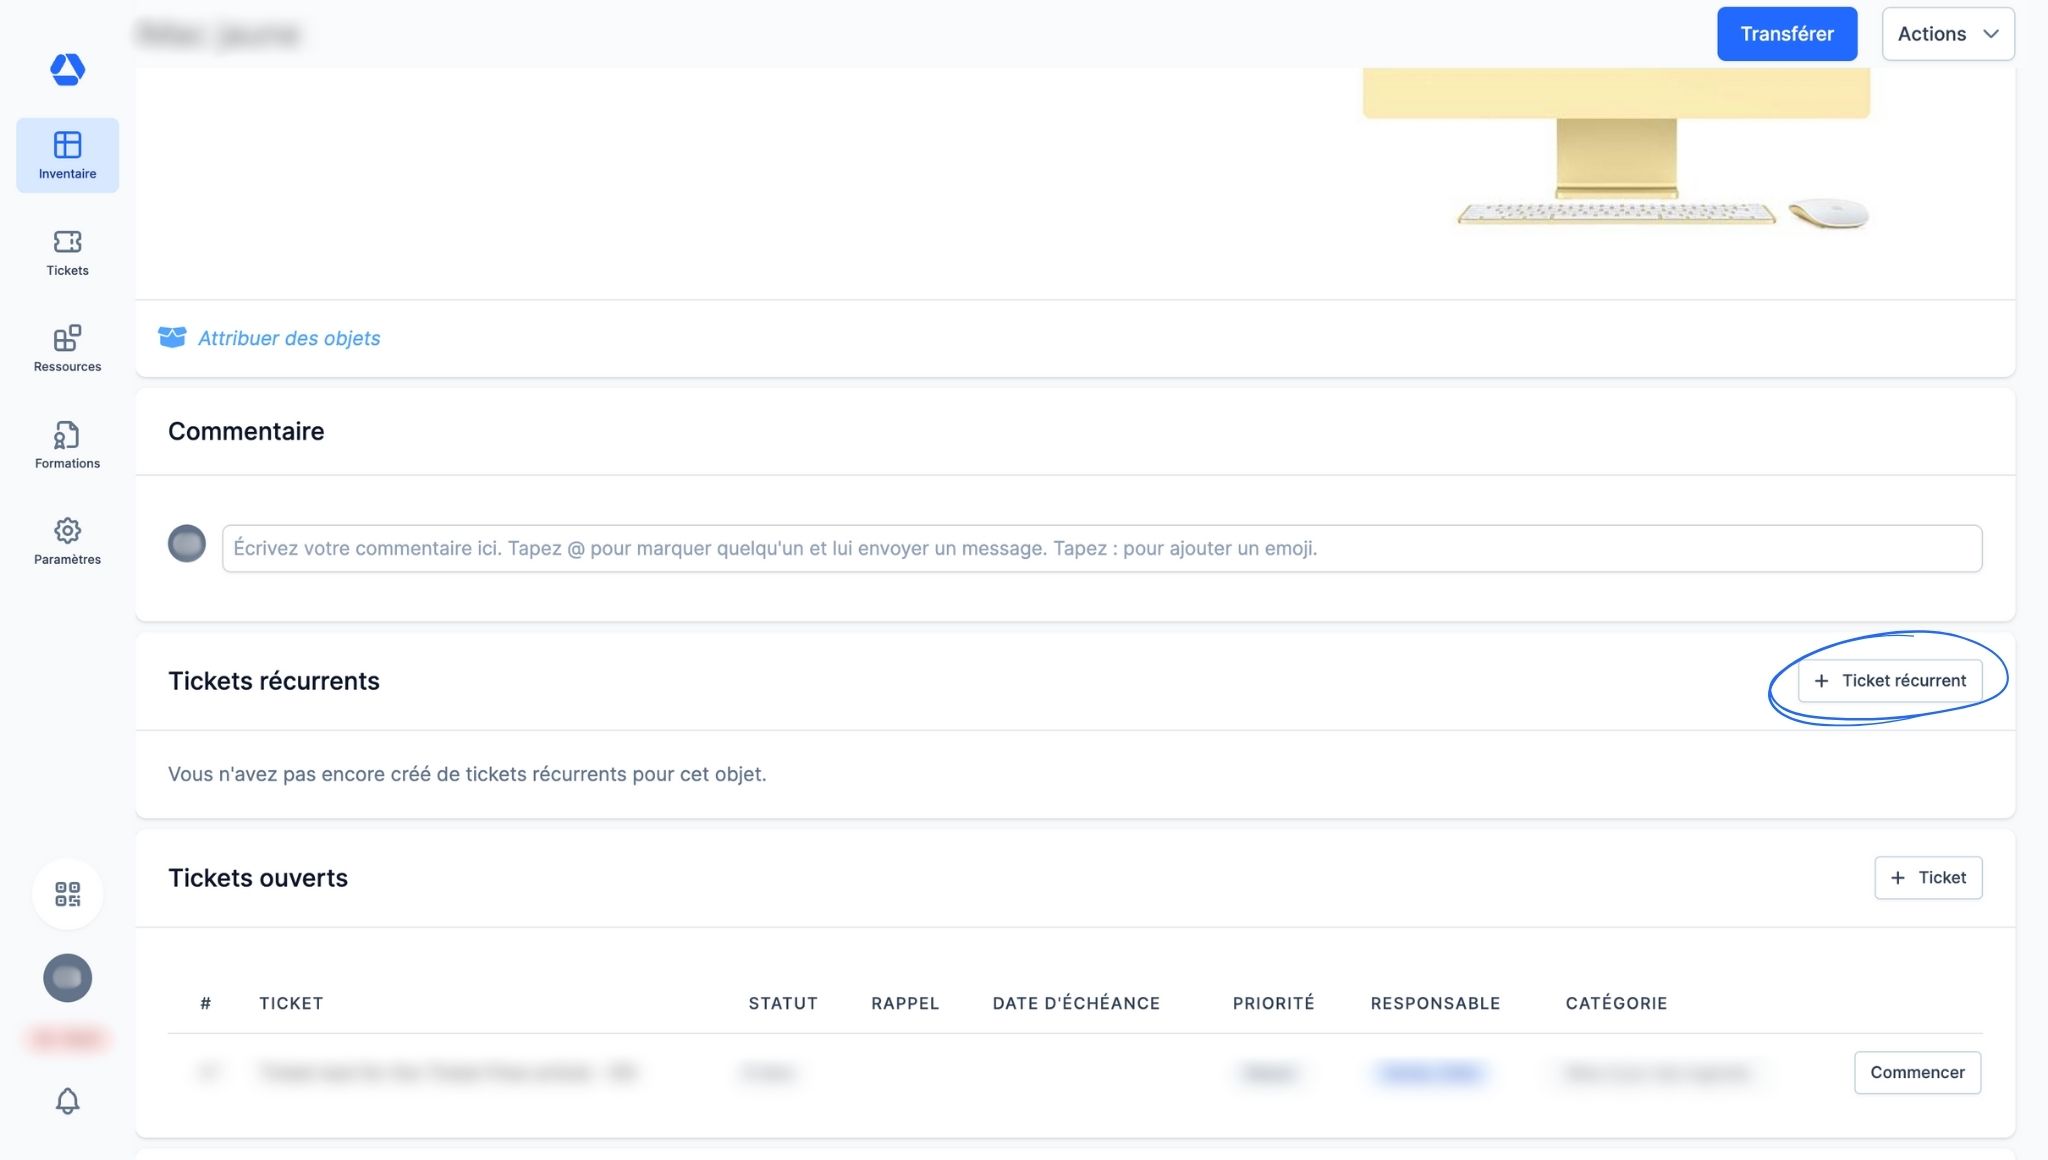Click the yellow iMac product image

tap(1615, 150)
